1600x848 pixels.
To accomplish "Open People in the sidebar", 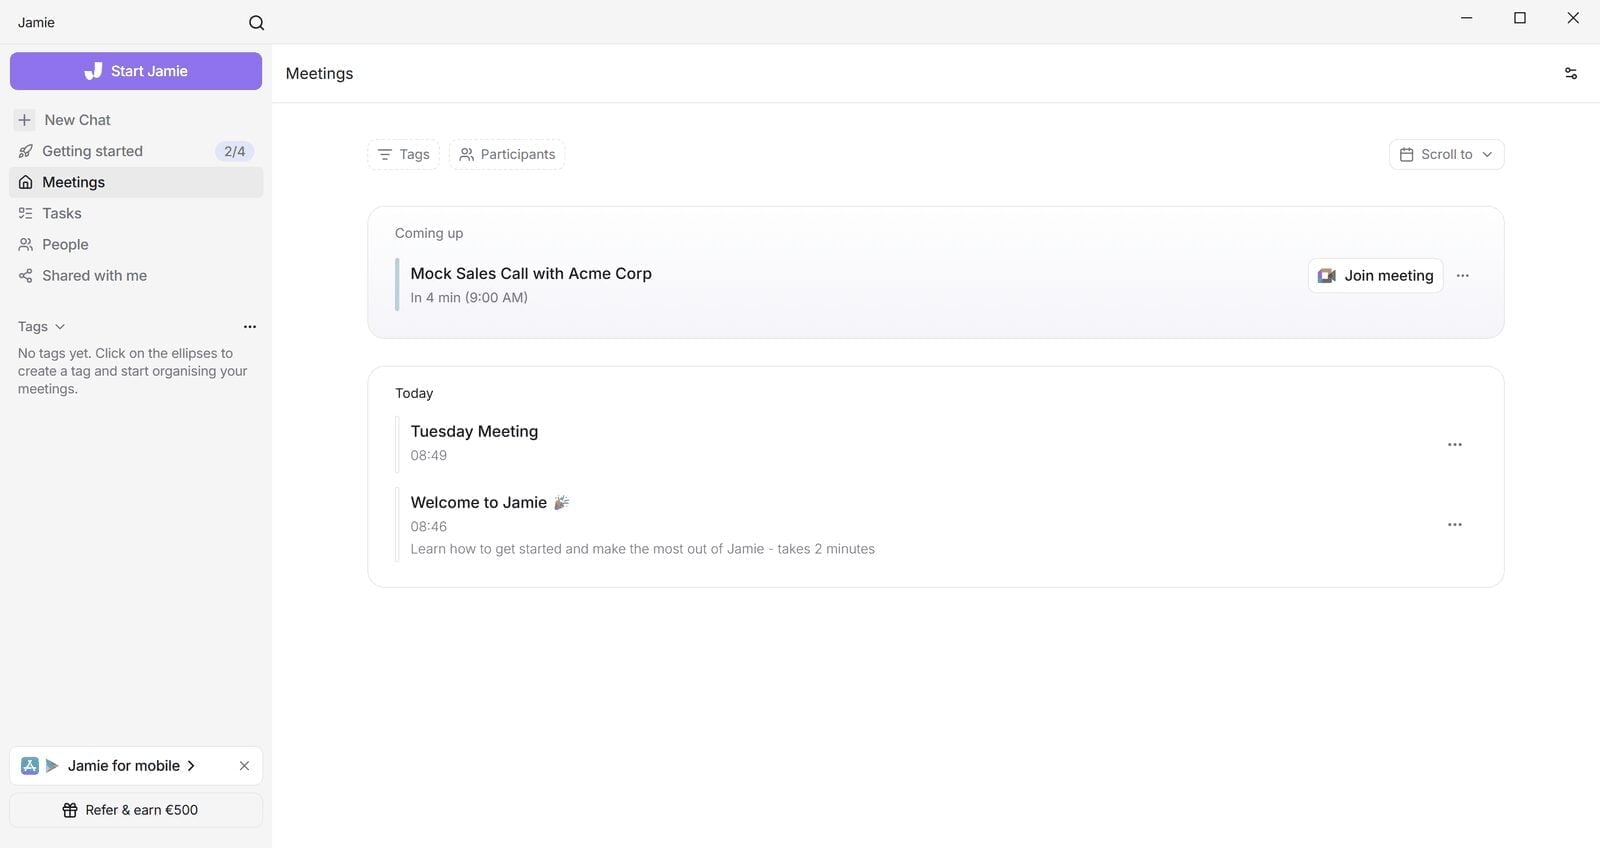I will (136, 245).
